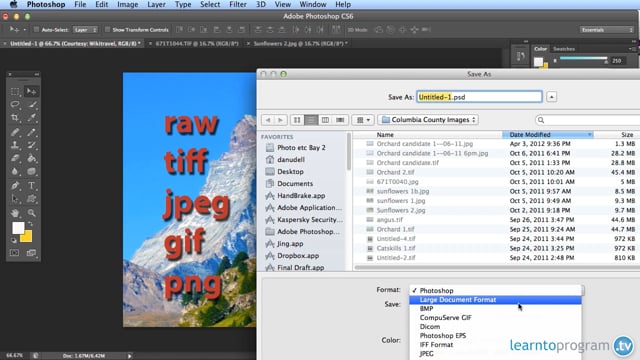The height and width of the screenshot is (360, 640).
Task: Select the Pen tool
Action: tap(15, 186)
